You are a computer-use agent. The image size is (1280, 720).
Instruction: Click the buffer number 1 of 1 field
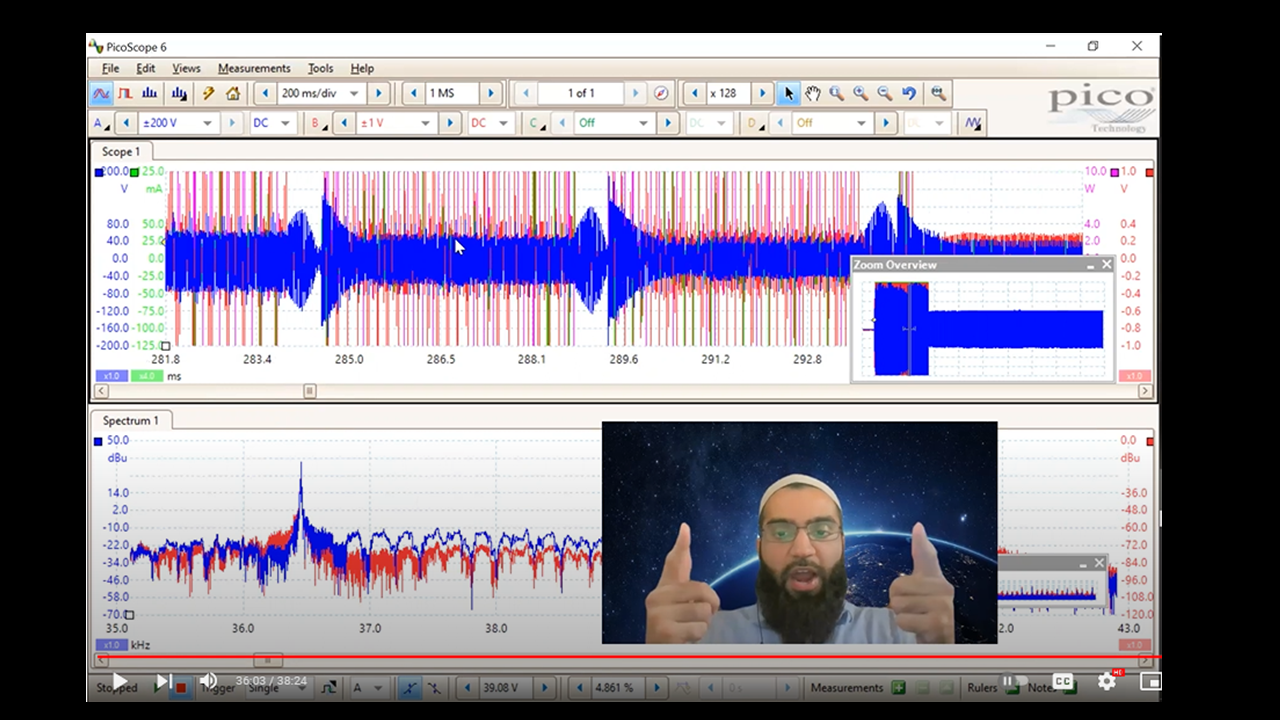click(581, 93)
